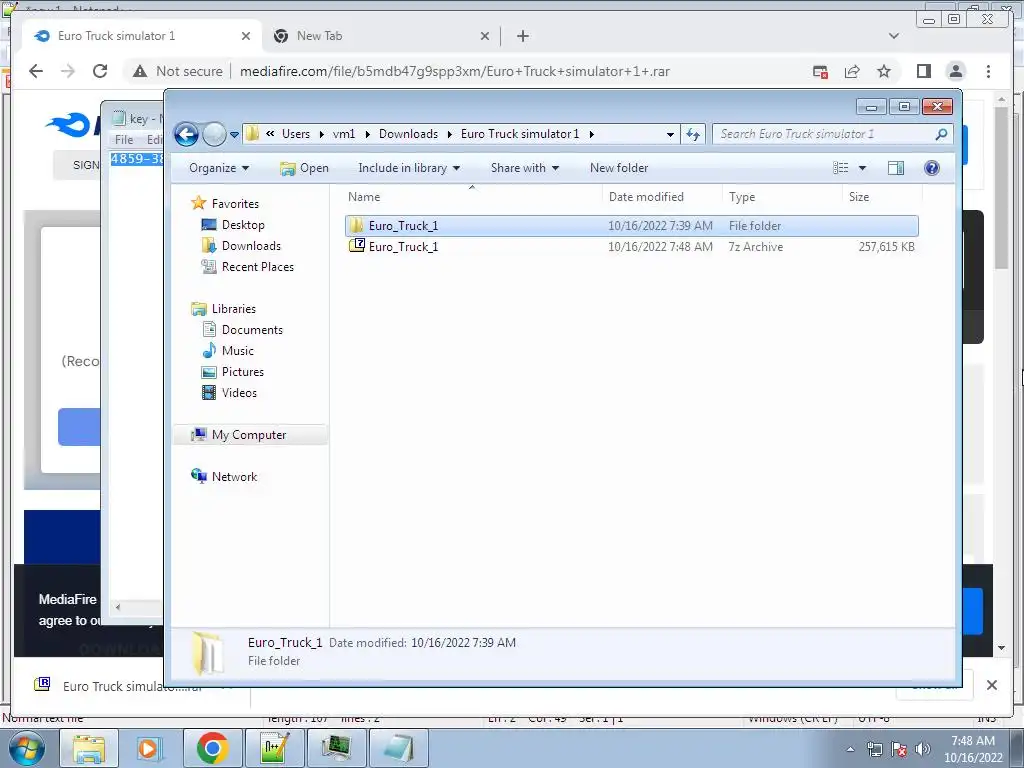Toggle the Chrome side panel icon
This screenshot has height=768, width=1024.
click(x=923, y=71)
